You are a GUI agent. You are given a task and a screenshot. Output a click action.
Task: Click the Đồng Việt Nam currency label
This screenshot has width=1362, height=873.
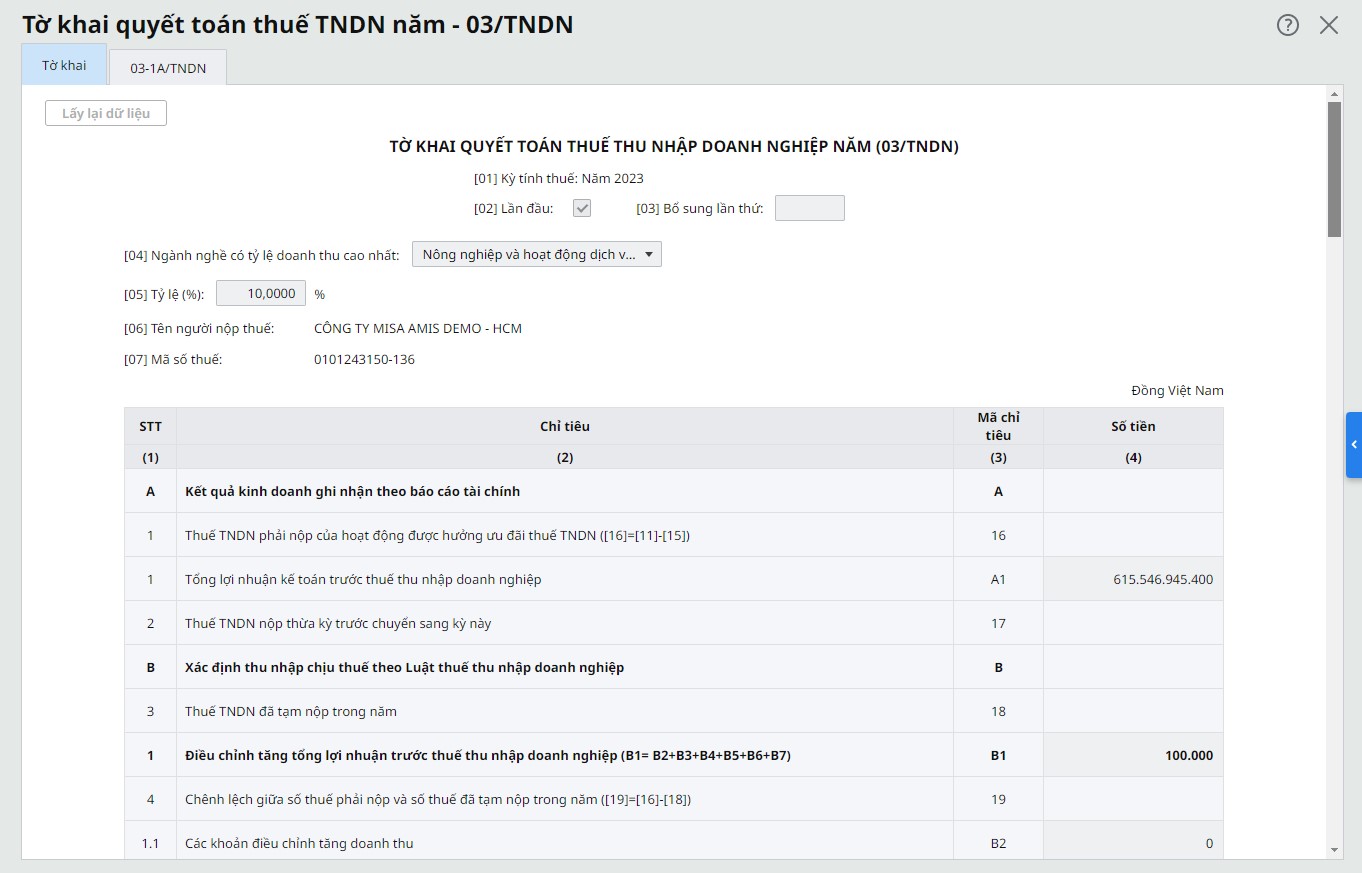1177,390
